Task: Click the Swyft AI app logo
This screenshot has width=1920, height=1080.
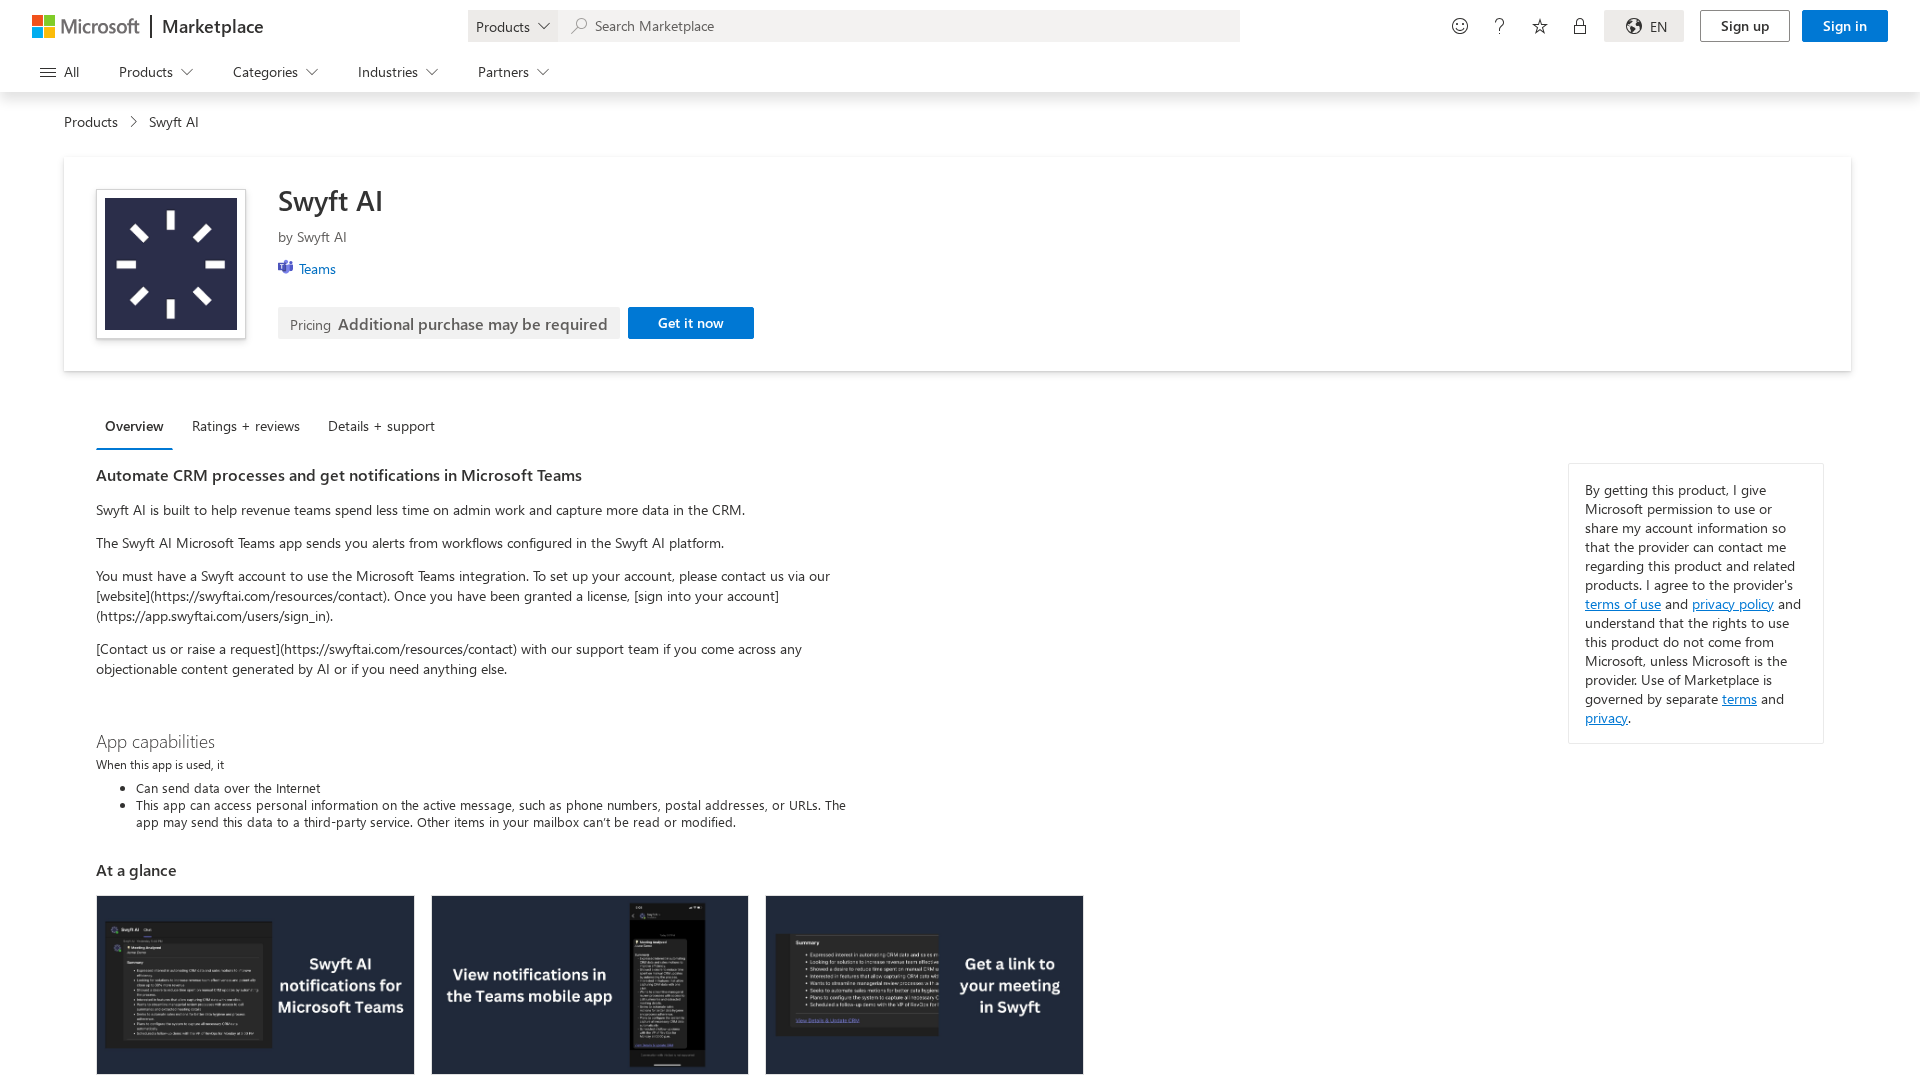Action: (171, 264)
